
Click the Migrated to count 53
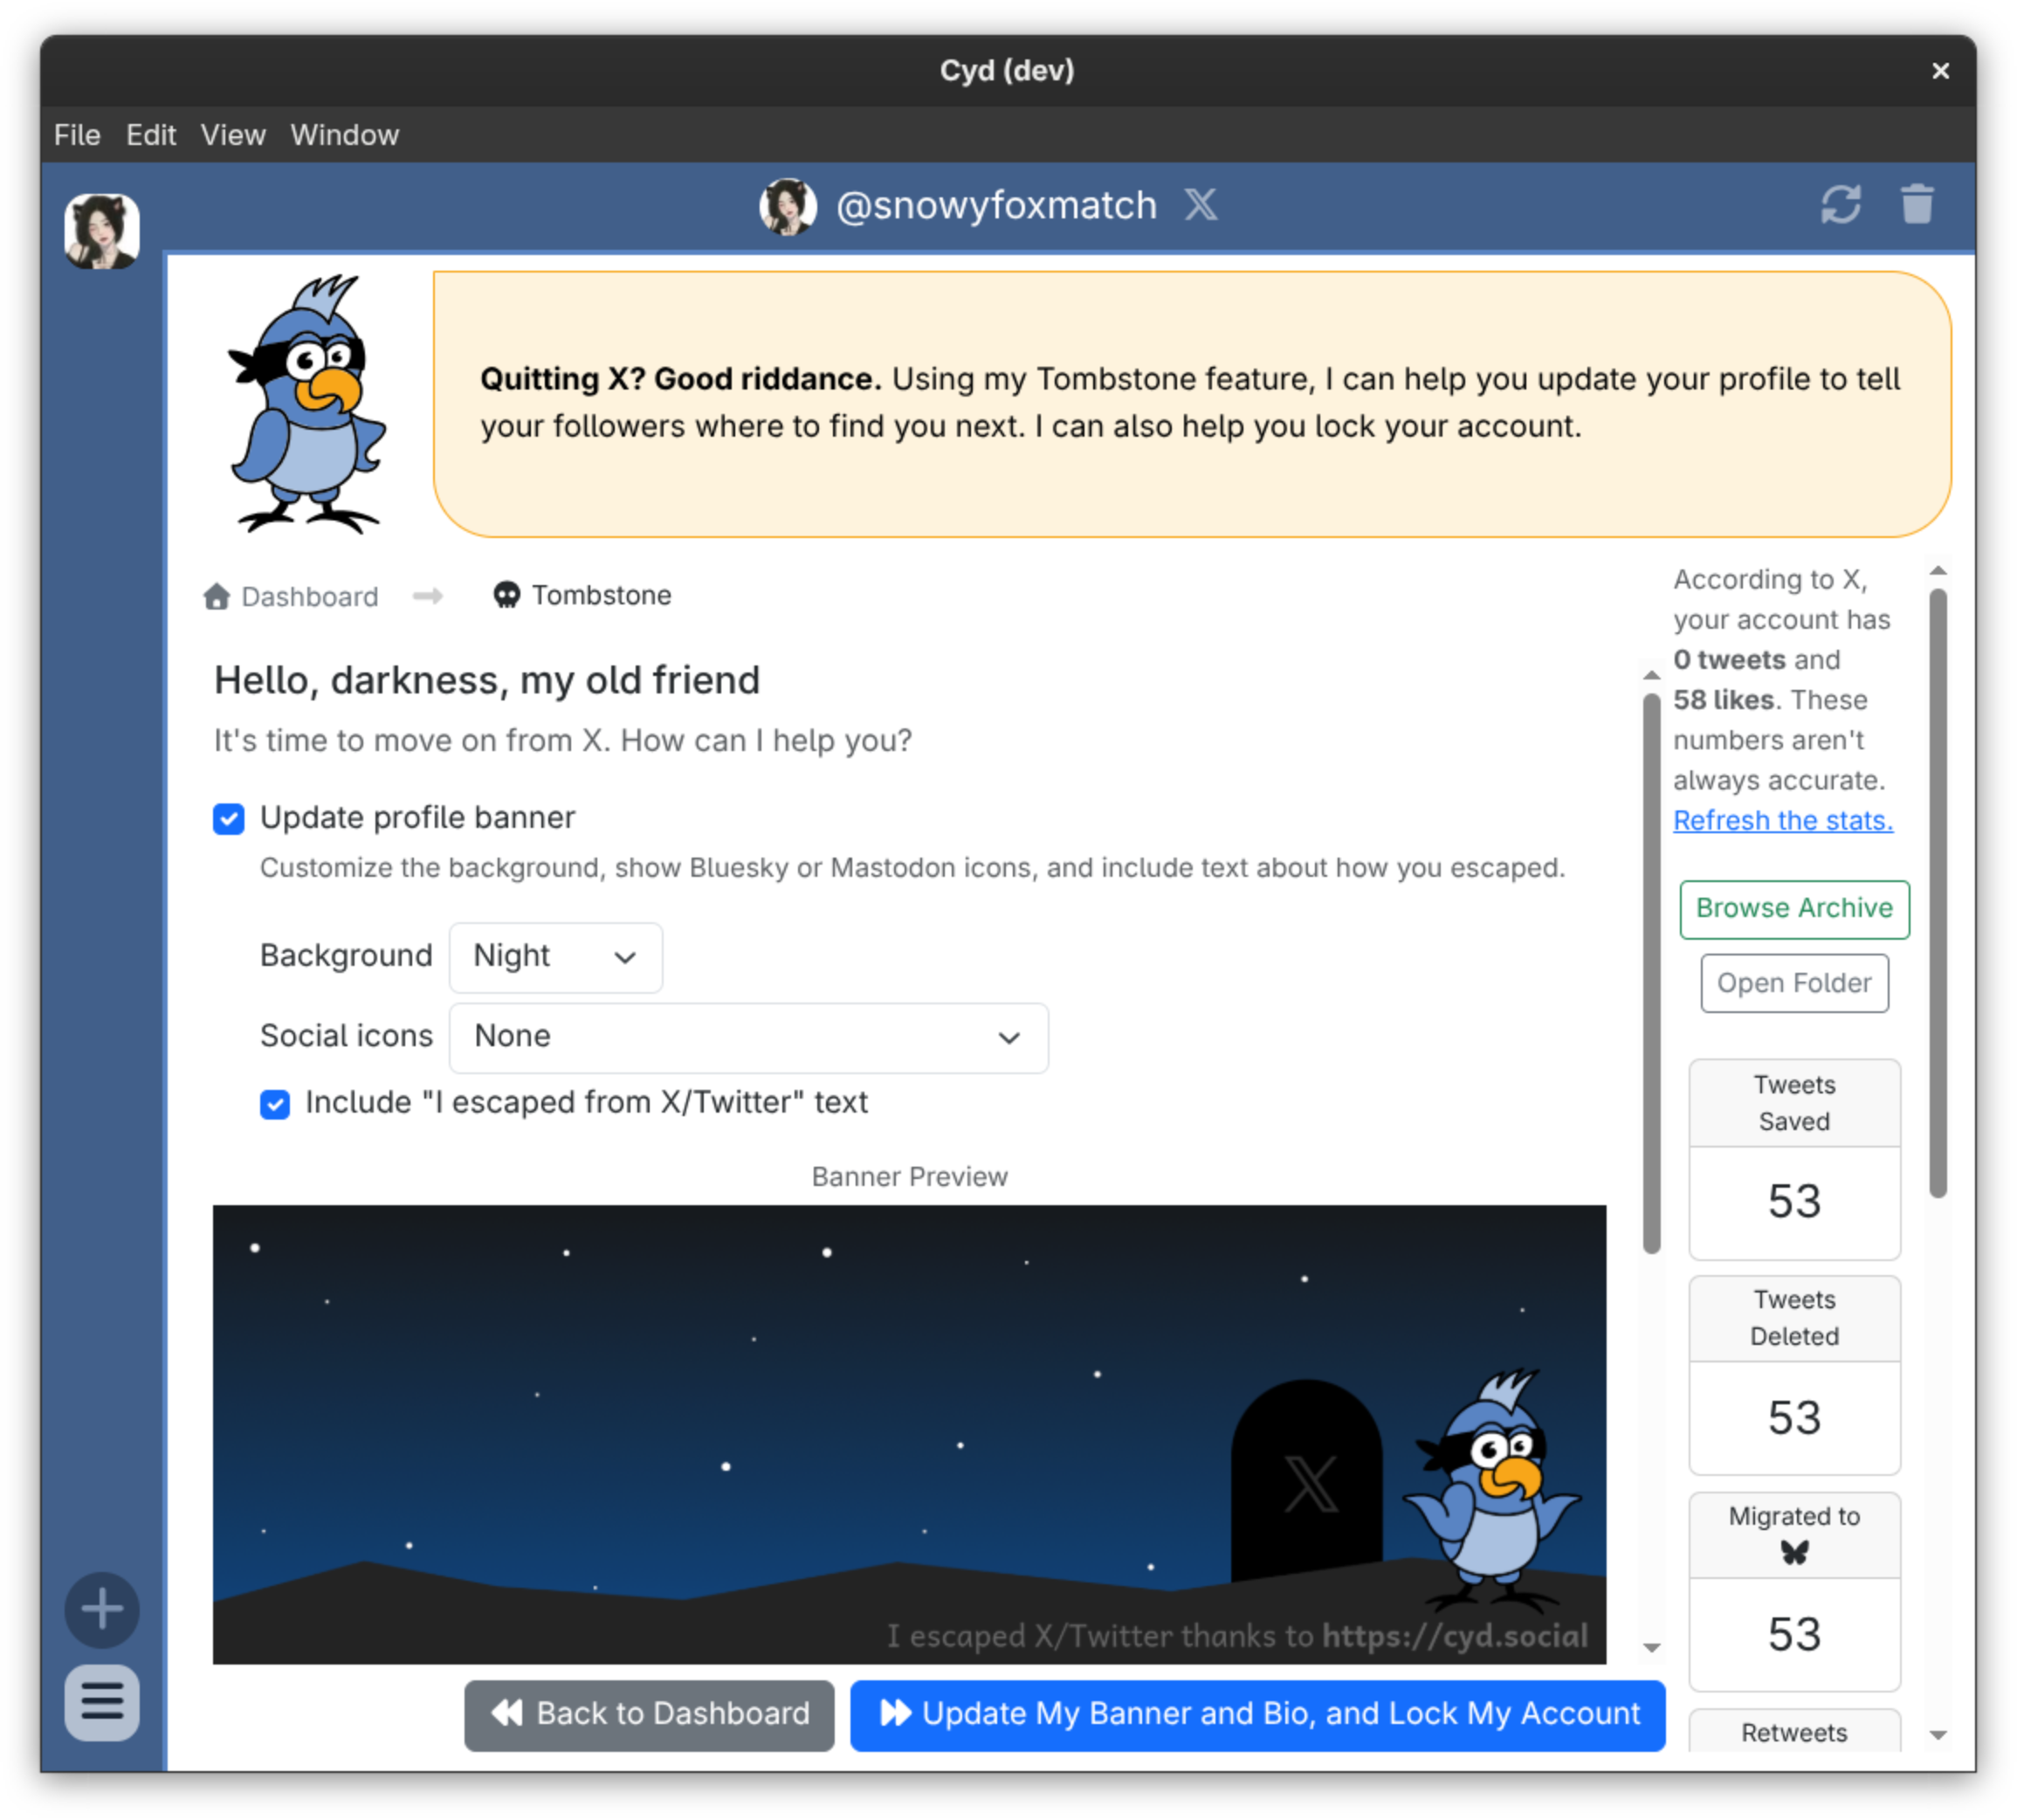click(1794, 1634)
